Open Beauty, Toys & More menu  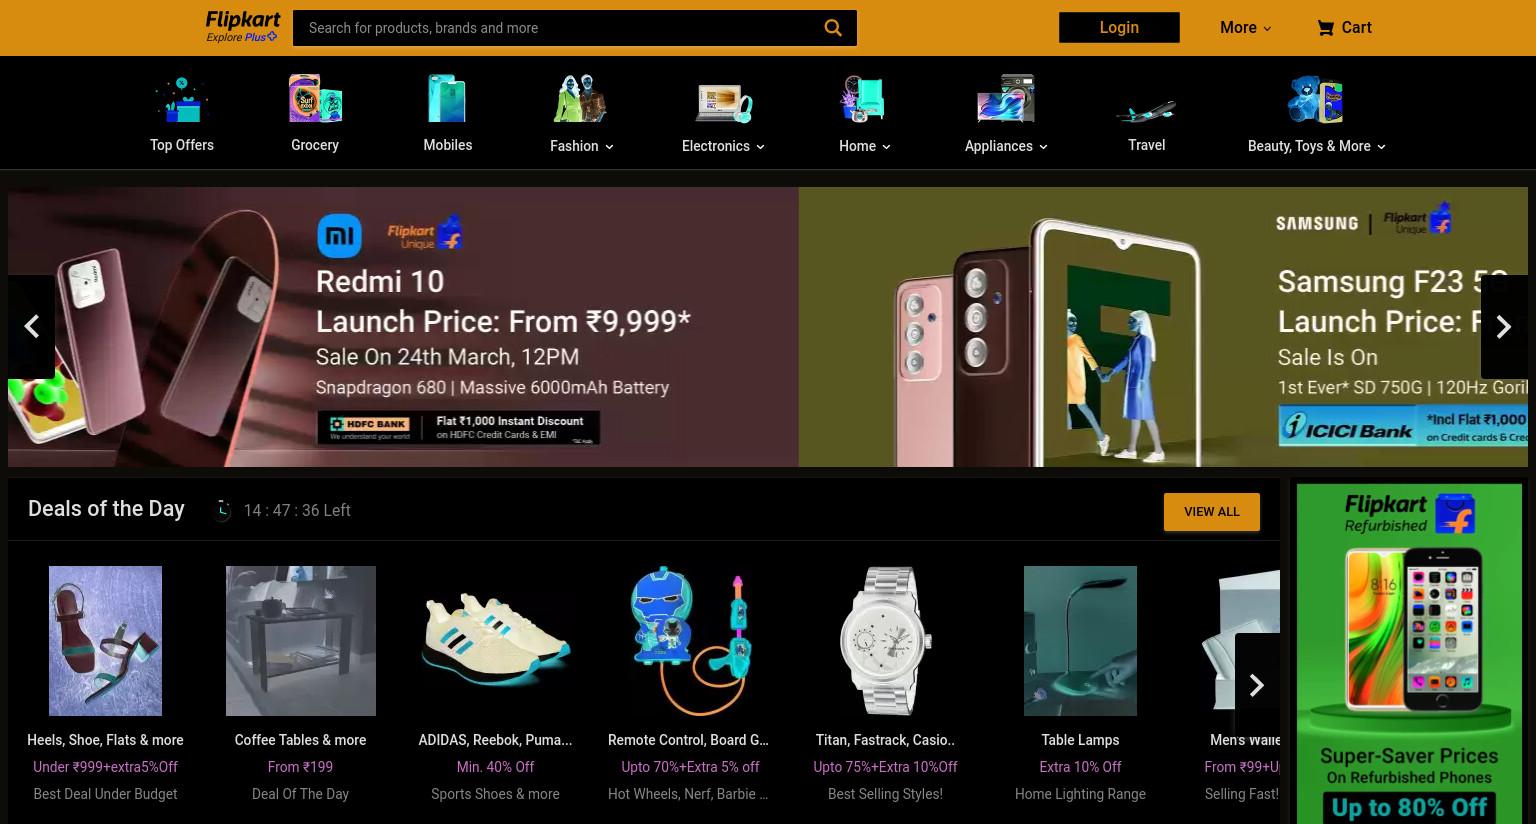(x=1316, y=146)
